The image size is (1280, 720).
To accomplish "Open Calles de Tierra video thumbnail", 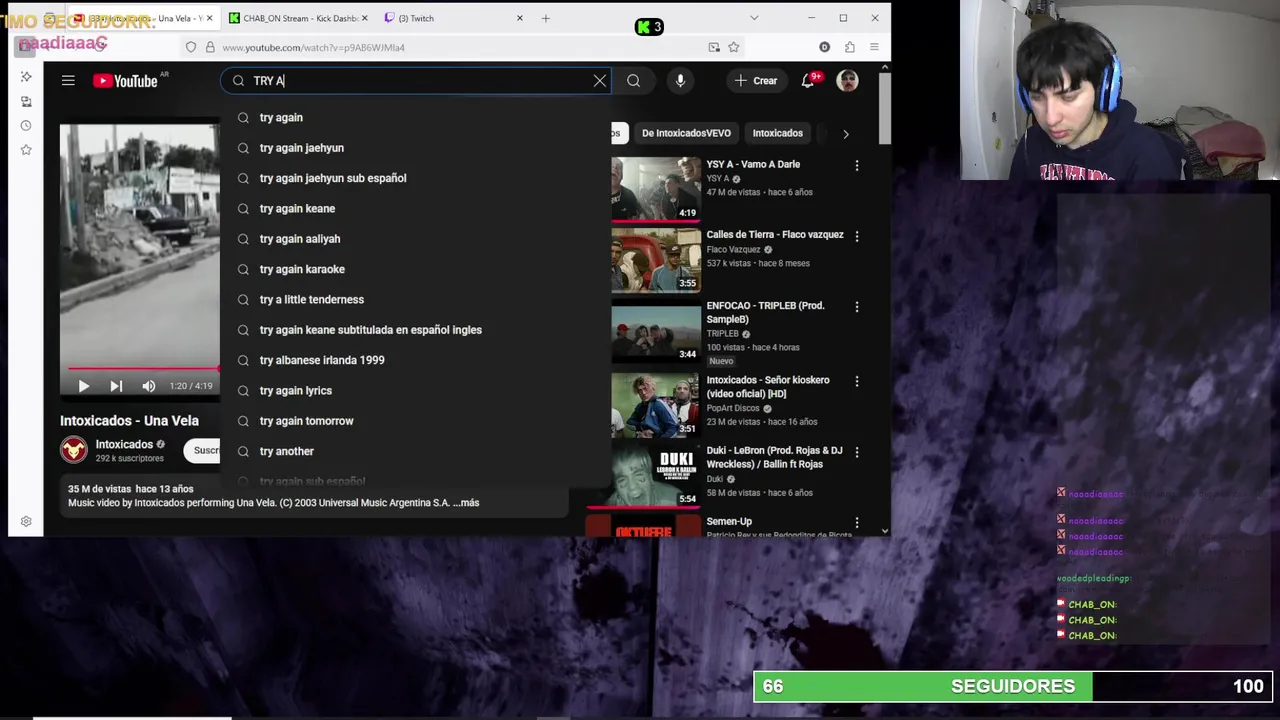I will pyautogui.click(x=656, y=260).
